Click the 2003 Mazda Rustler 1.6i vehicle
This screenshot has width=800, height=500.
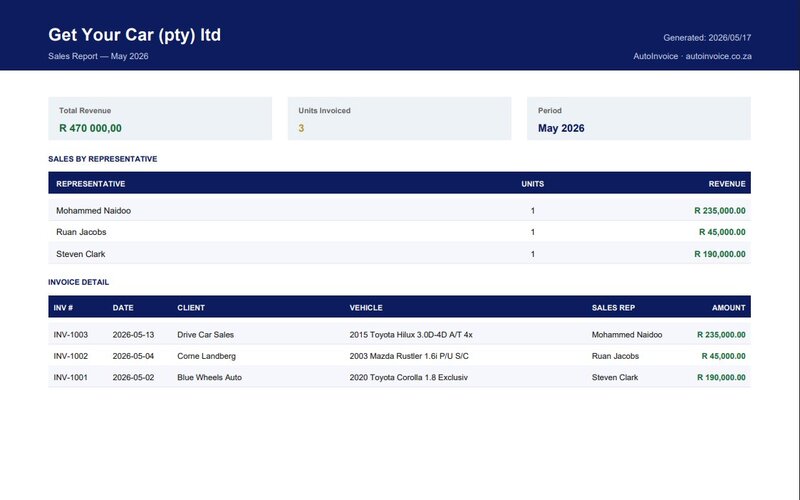tap(409, 356)
